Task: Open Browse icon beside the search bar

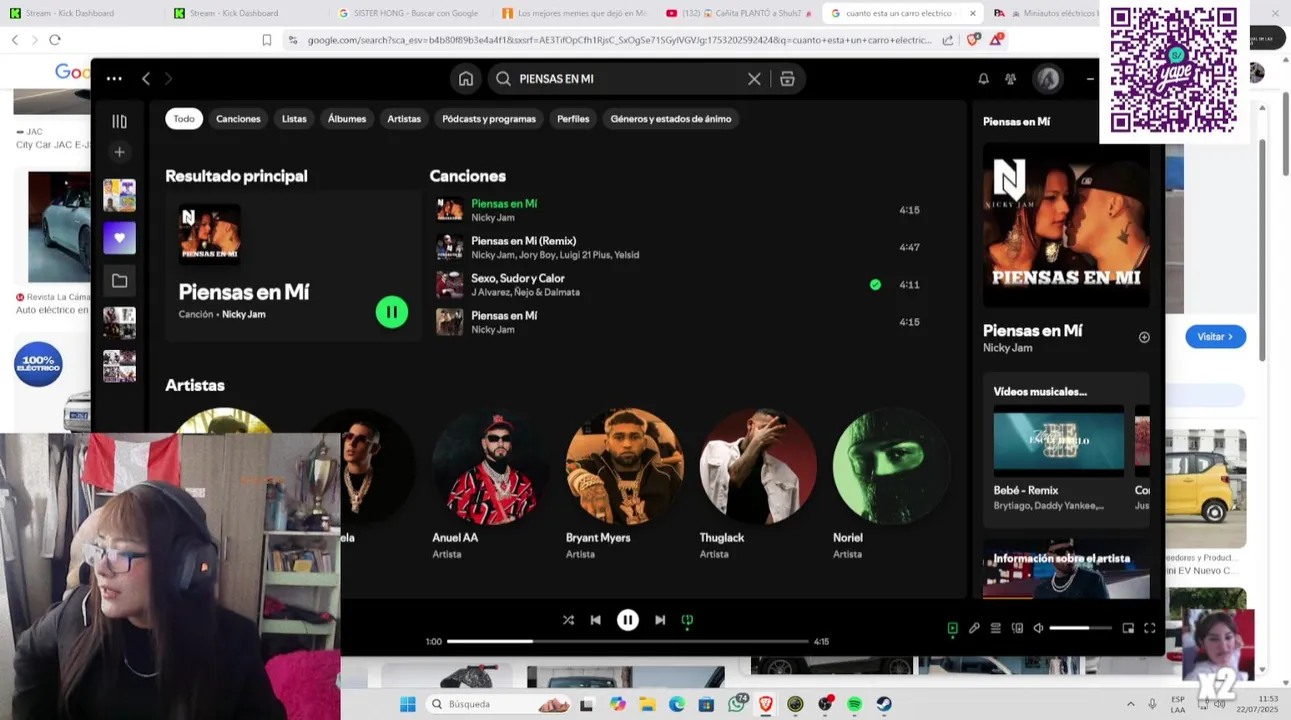Action: point(788,79)
